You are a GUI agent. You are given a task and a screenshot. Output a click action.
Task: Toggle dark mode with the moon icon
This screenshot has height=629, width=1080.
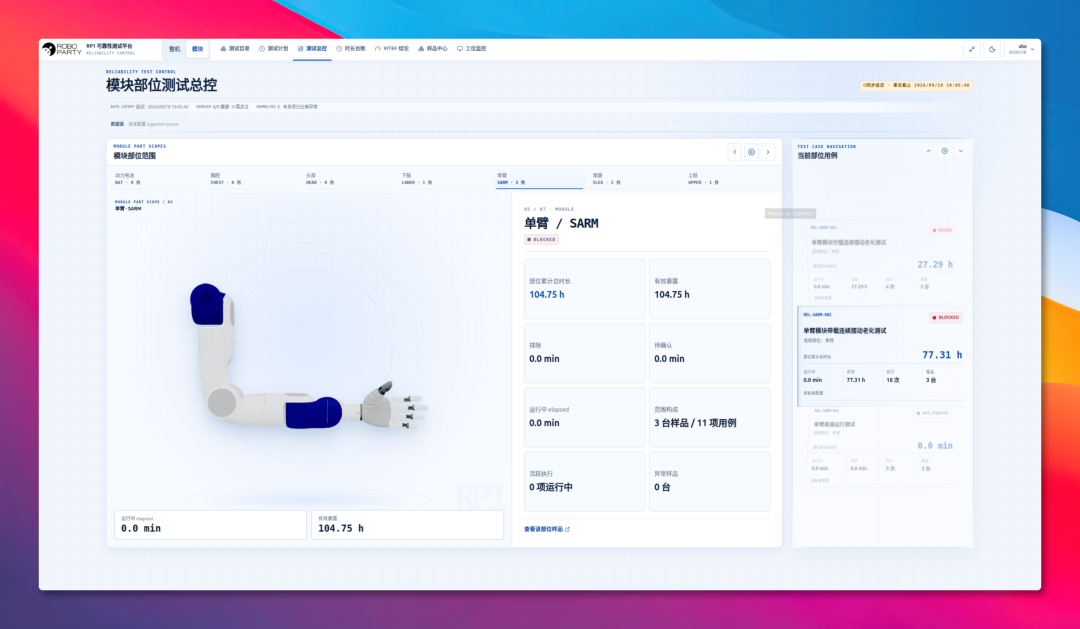(x=992, y=49)
